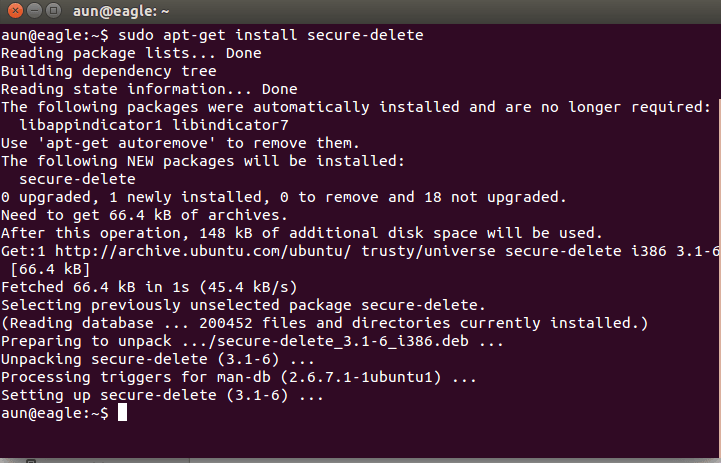Click 'Processing triggers for man-db' line
Viewport: 721px width, 463px height.
click(x=238, y=377)
